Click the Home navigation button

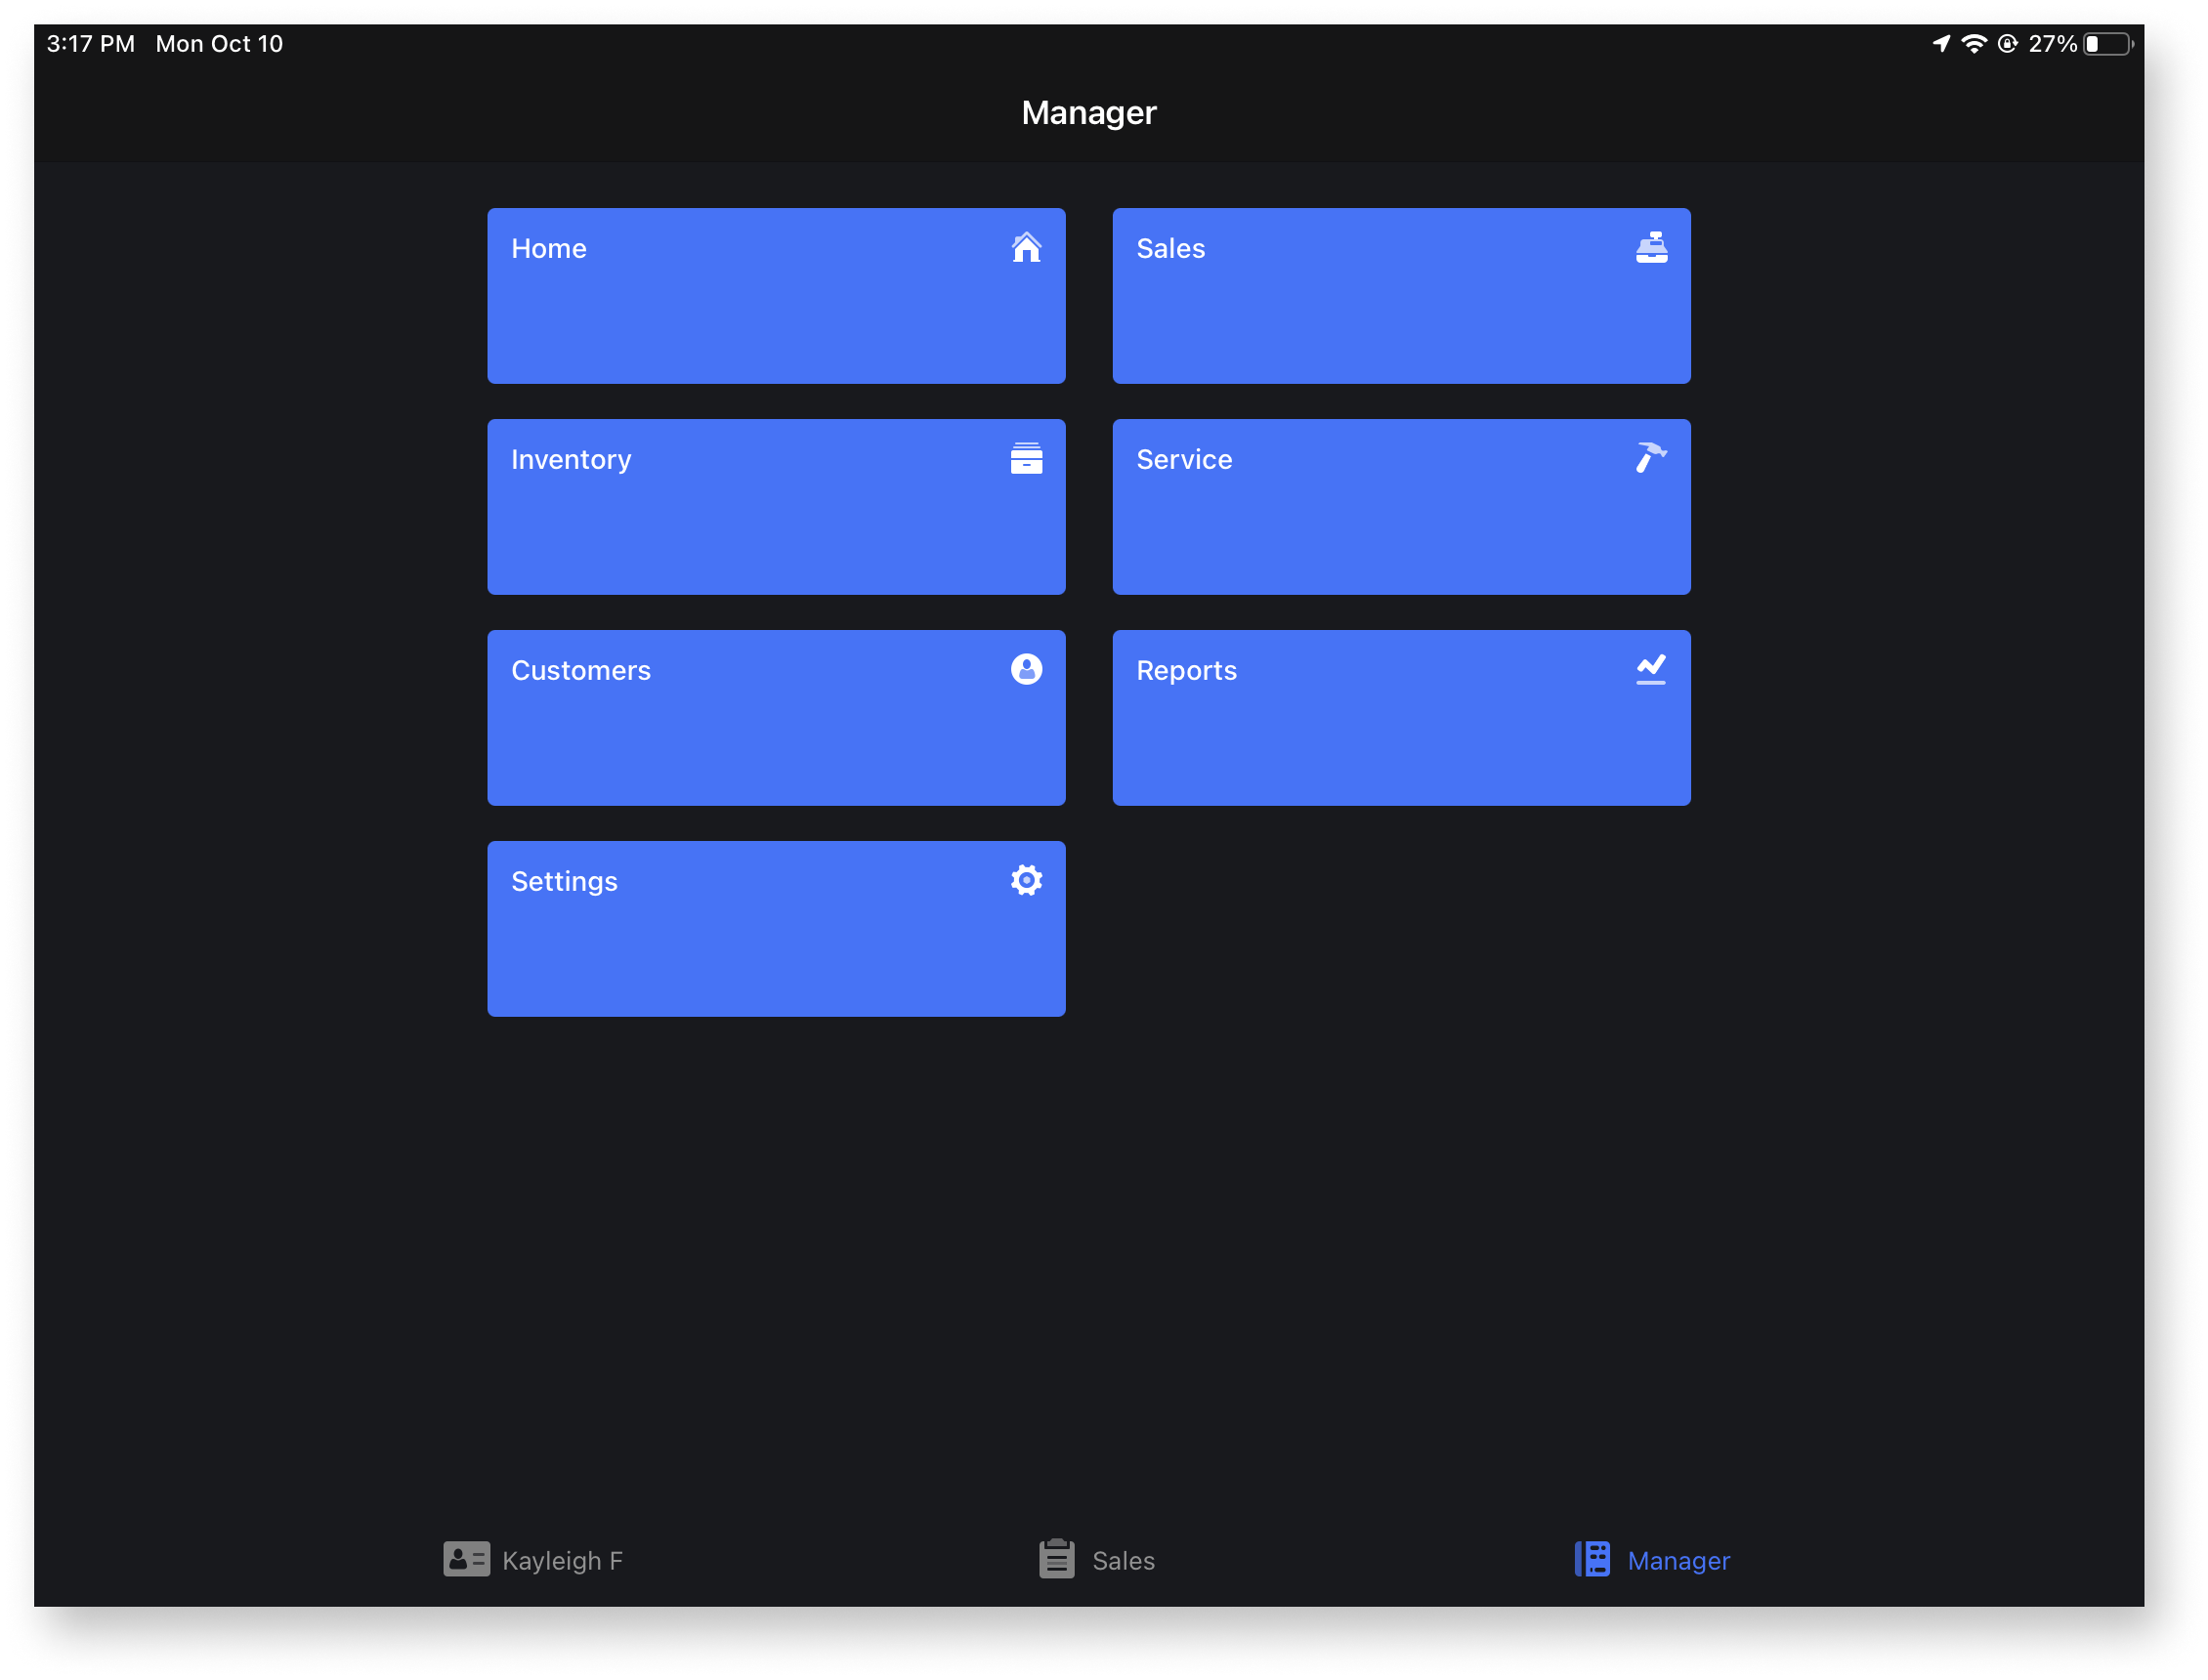coord(775,295)
